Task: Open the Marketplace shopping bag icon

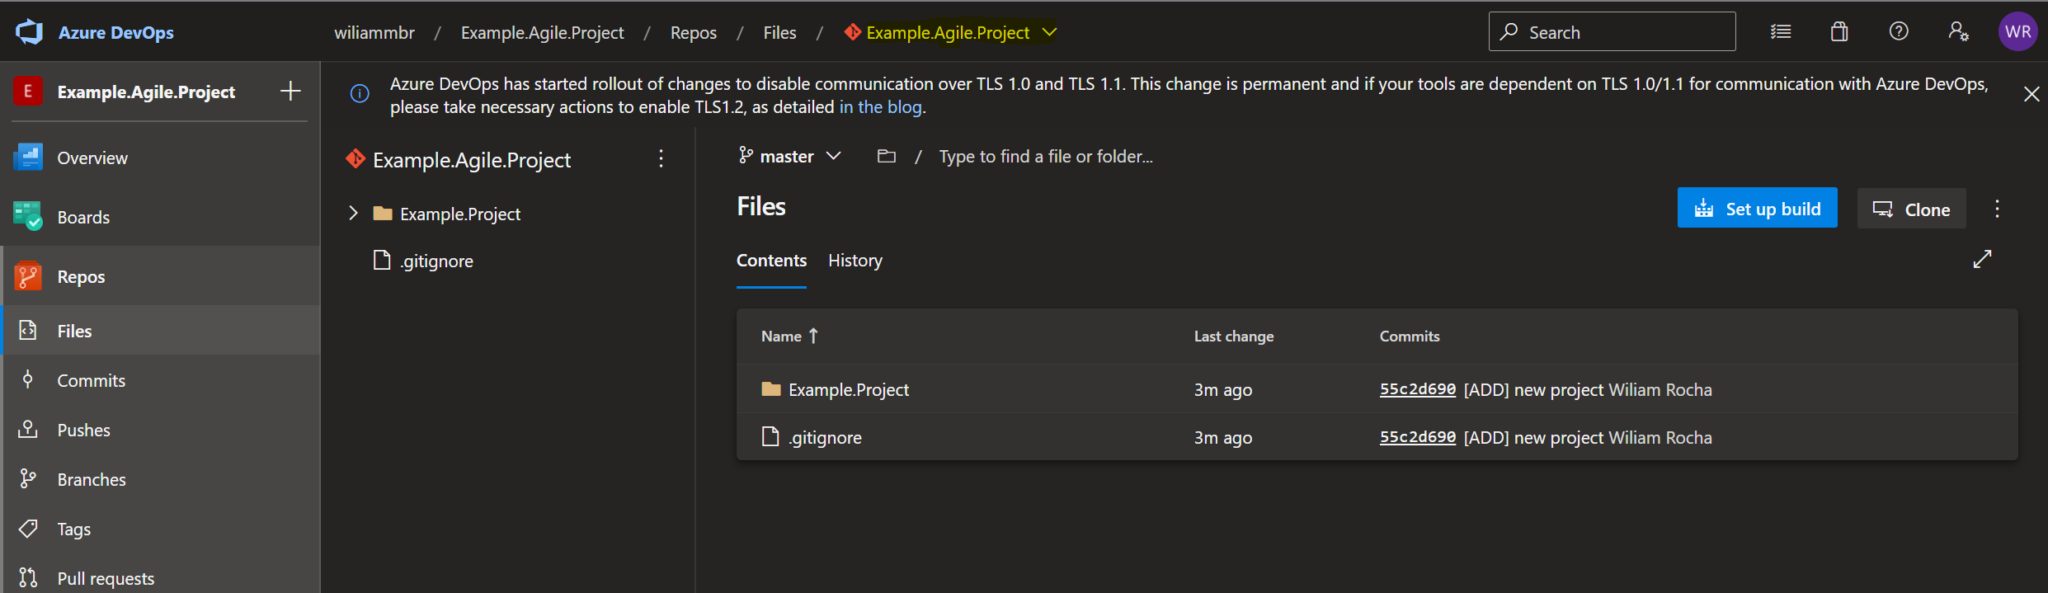Action: 1839,32
